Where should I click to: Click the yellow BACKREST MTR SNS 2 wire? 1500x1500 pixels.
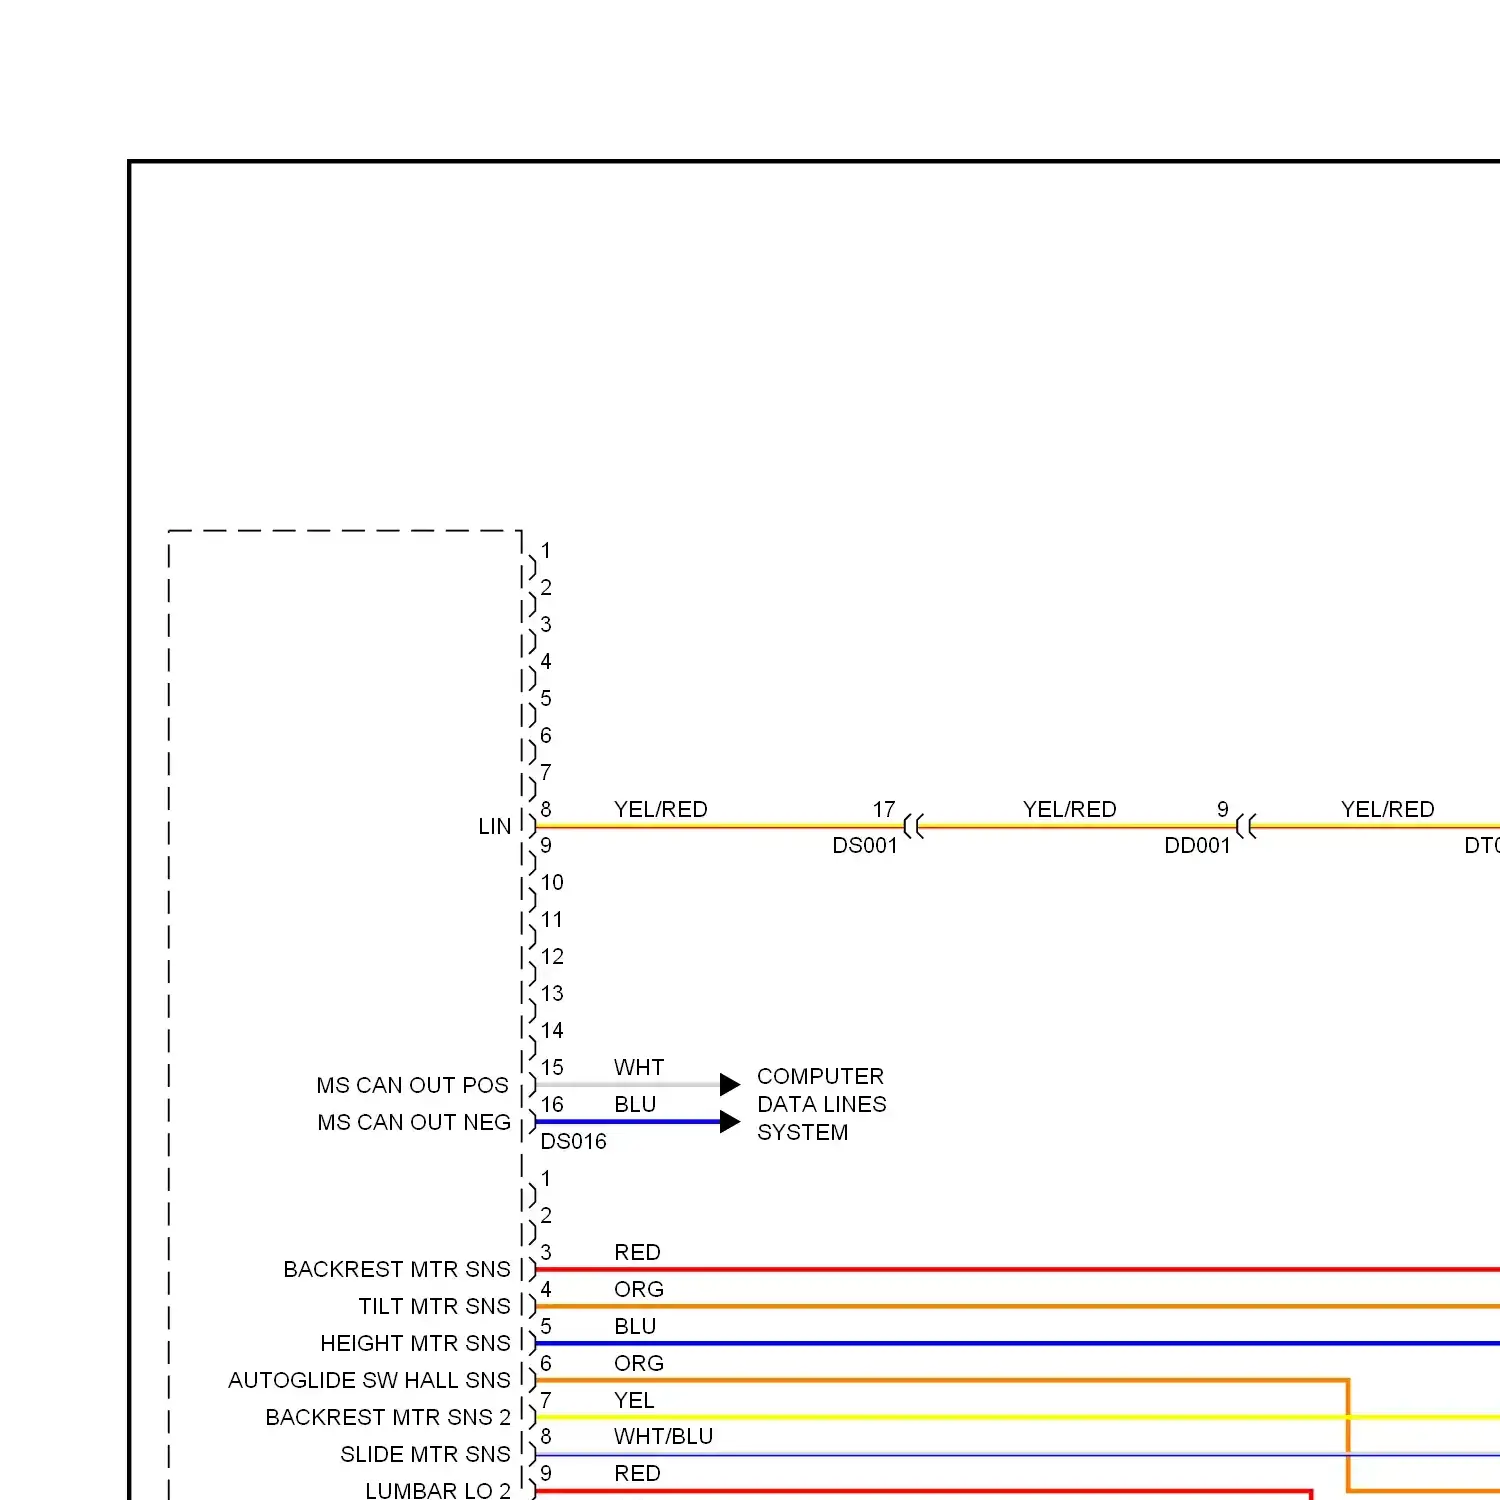(x=1018, y=1417)
